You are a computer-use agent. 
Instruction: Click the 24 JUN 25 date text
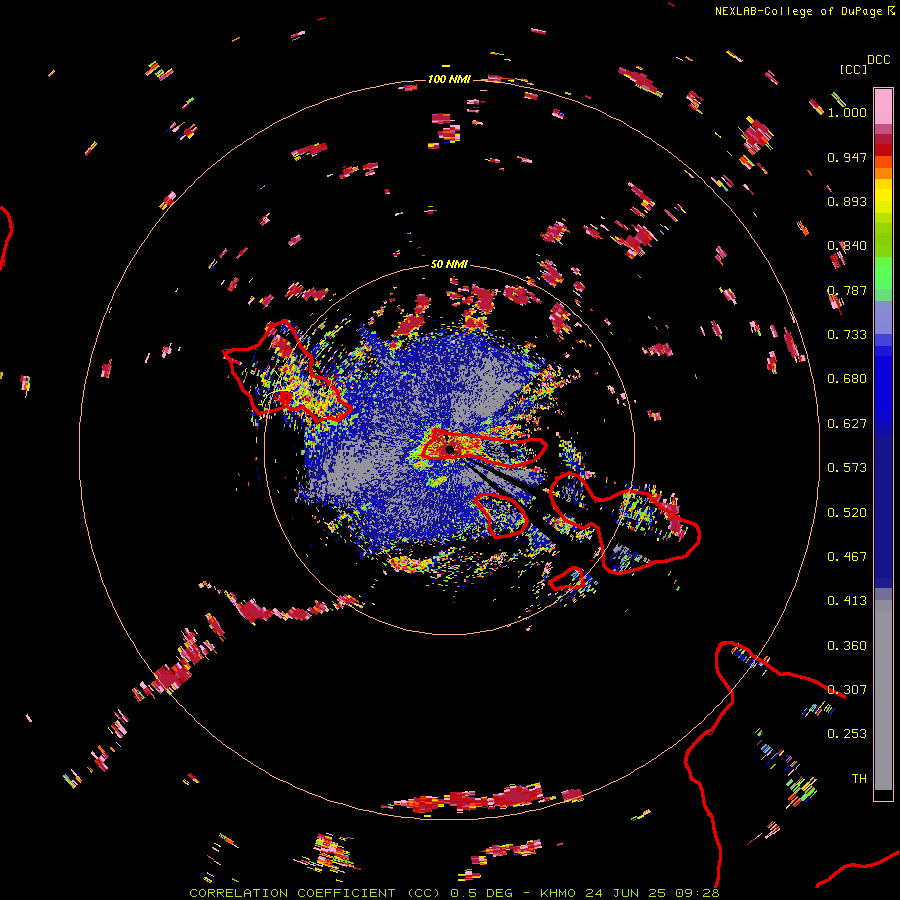pyautogui.click(x=626, y=893)
